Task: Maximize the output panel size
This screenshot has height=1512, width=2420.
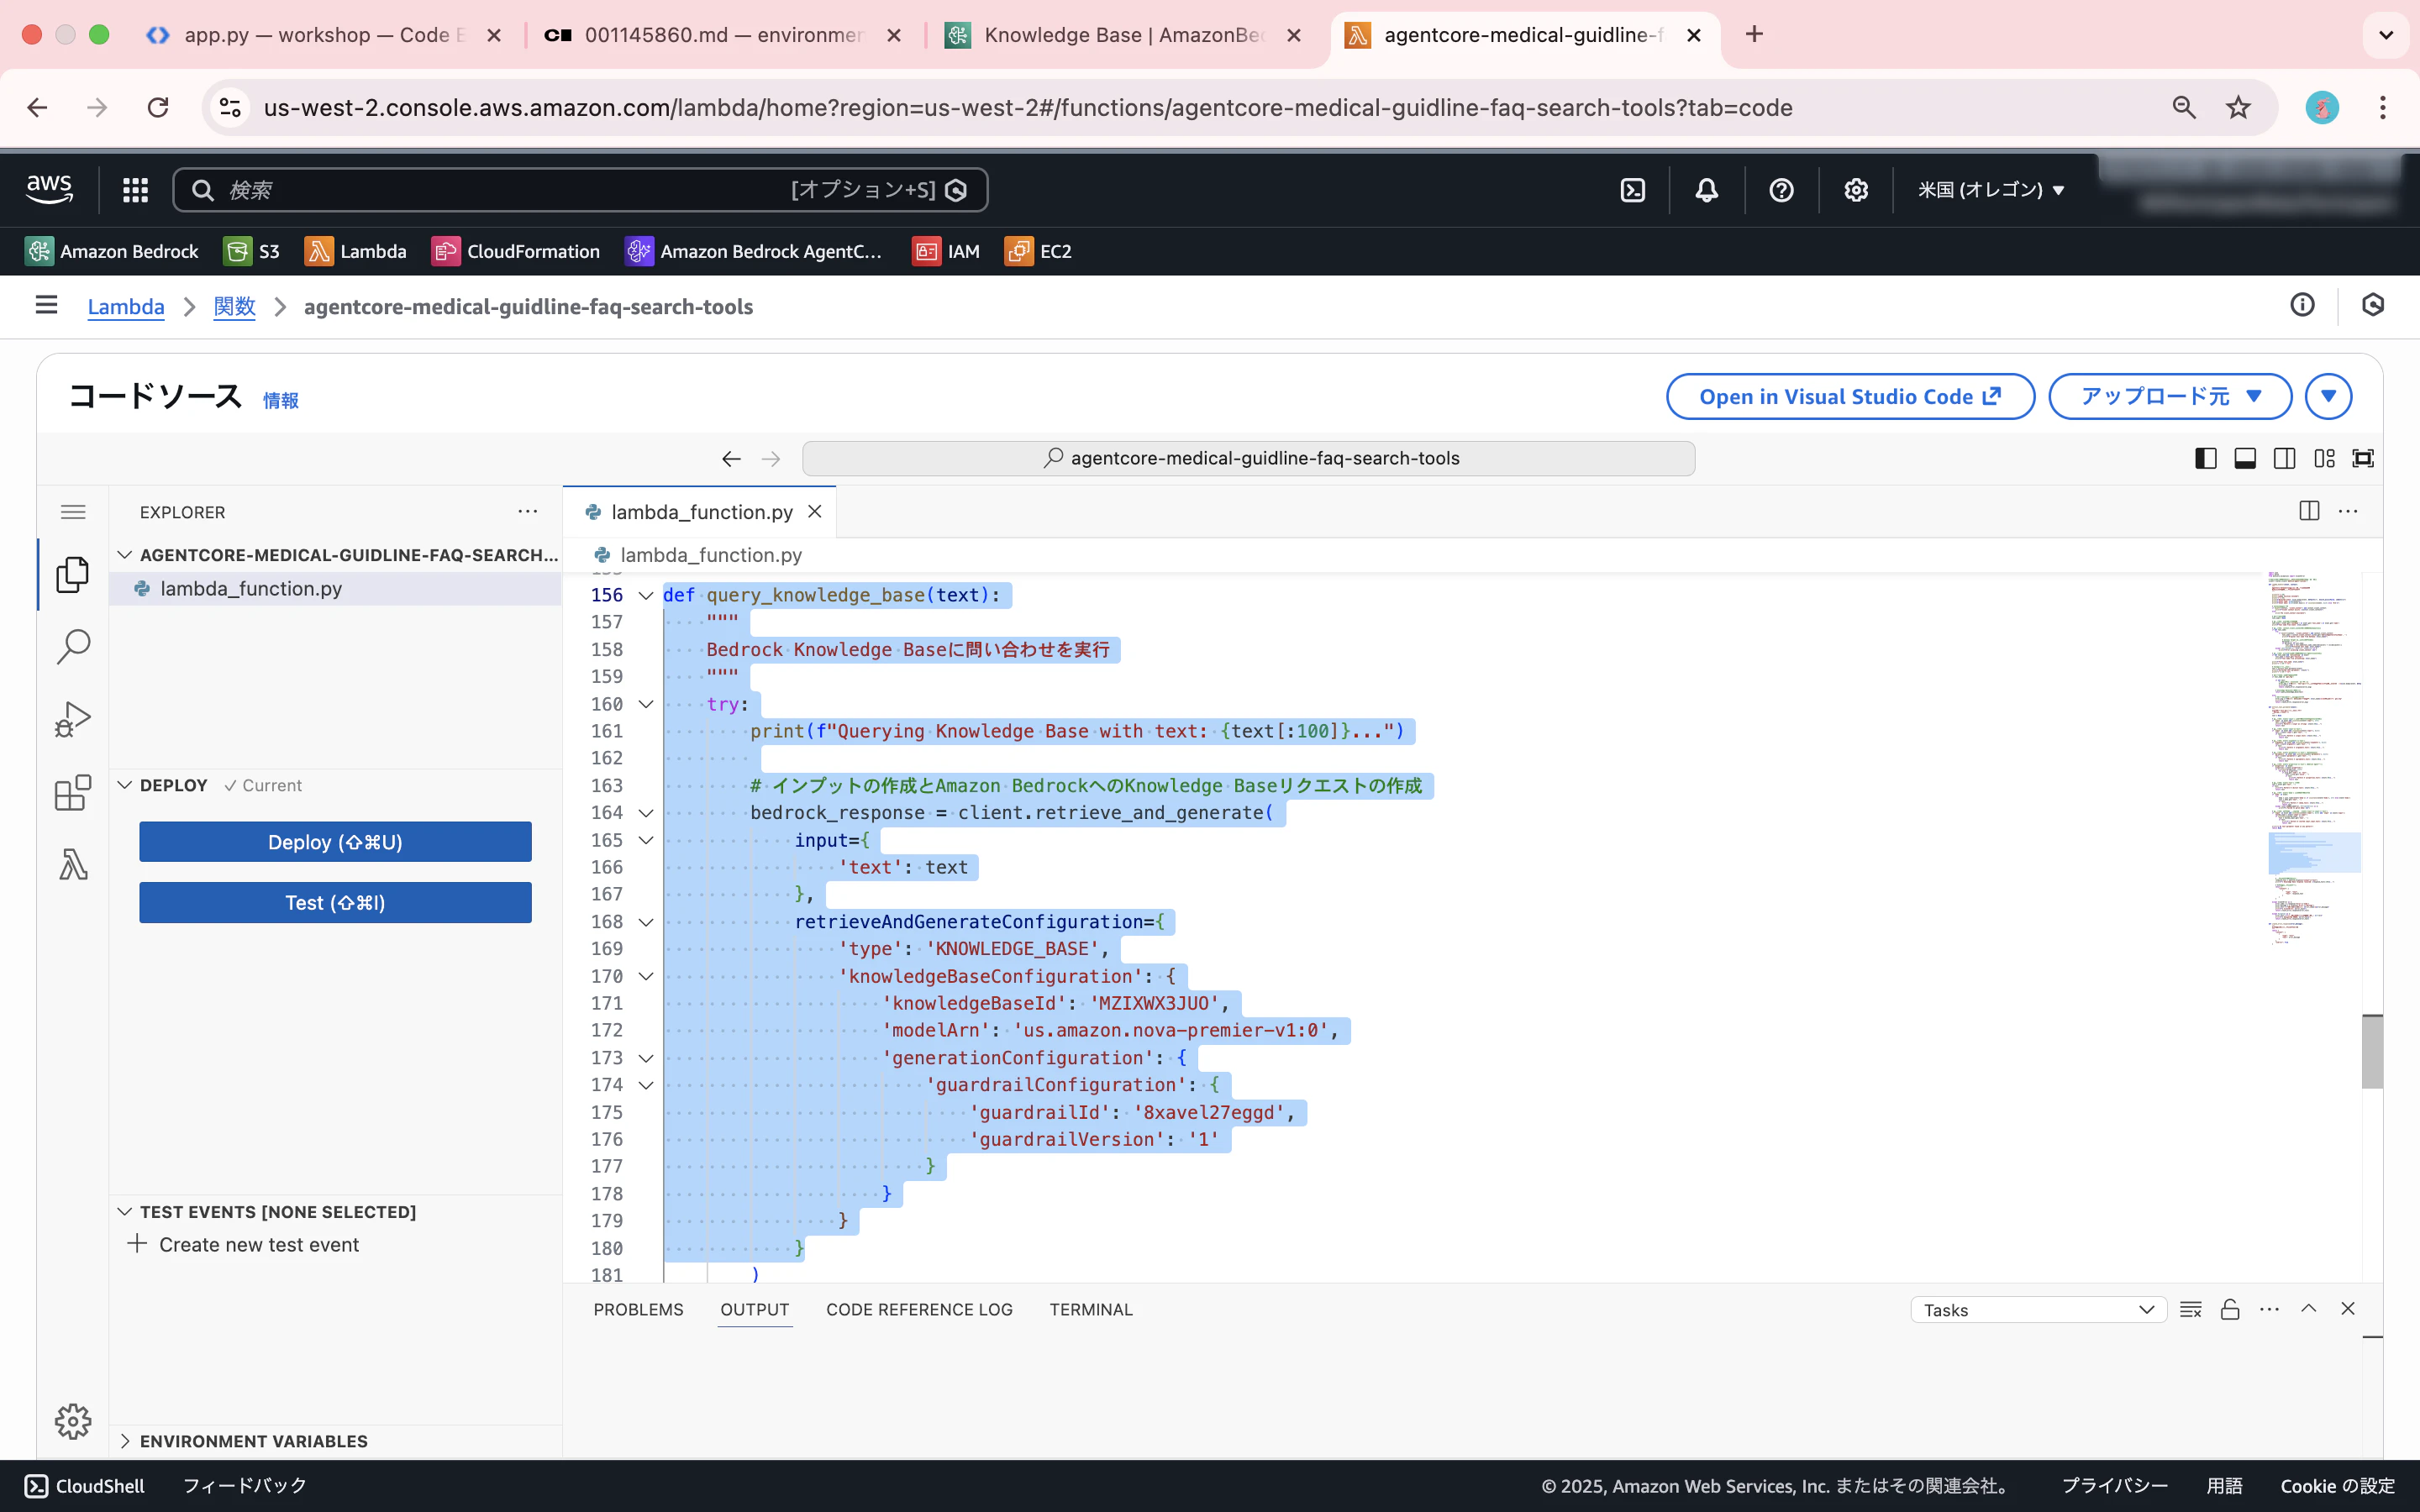Action: coord(2309,1309)
